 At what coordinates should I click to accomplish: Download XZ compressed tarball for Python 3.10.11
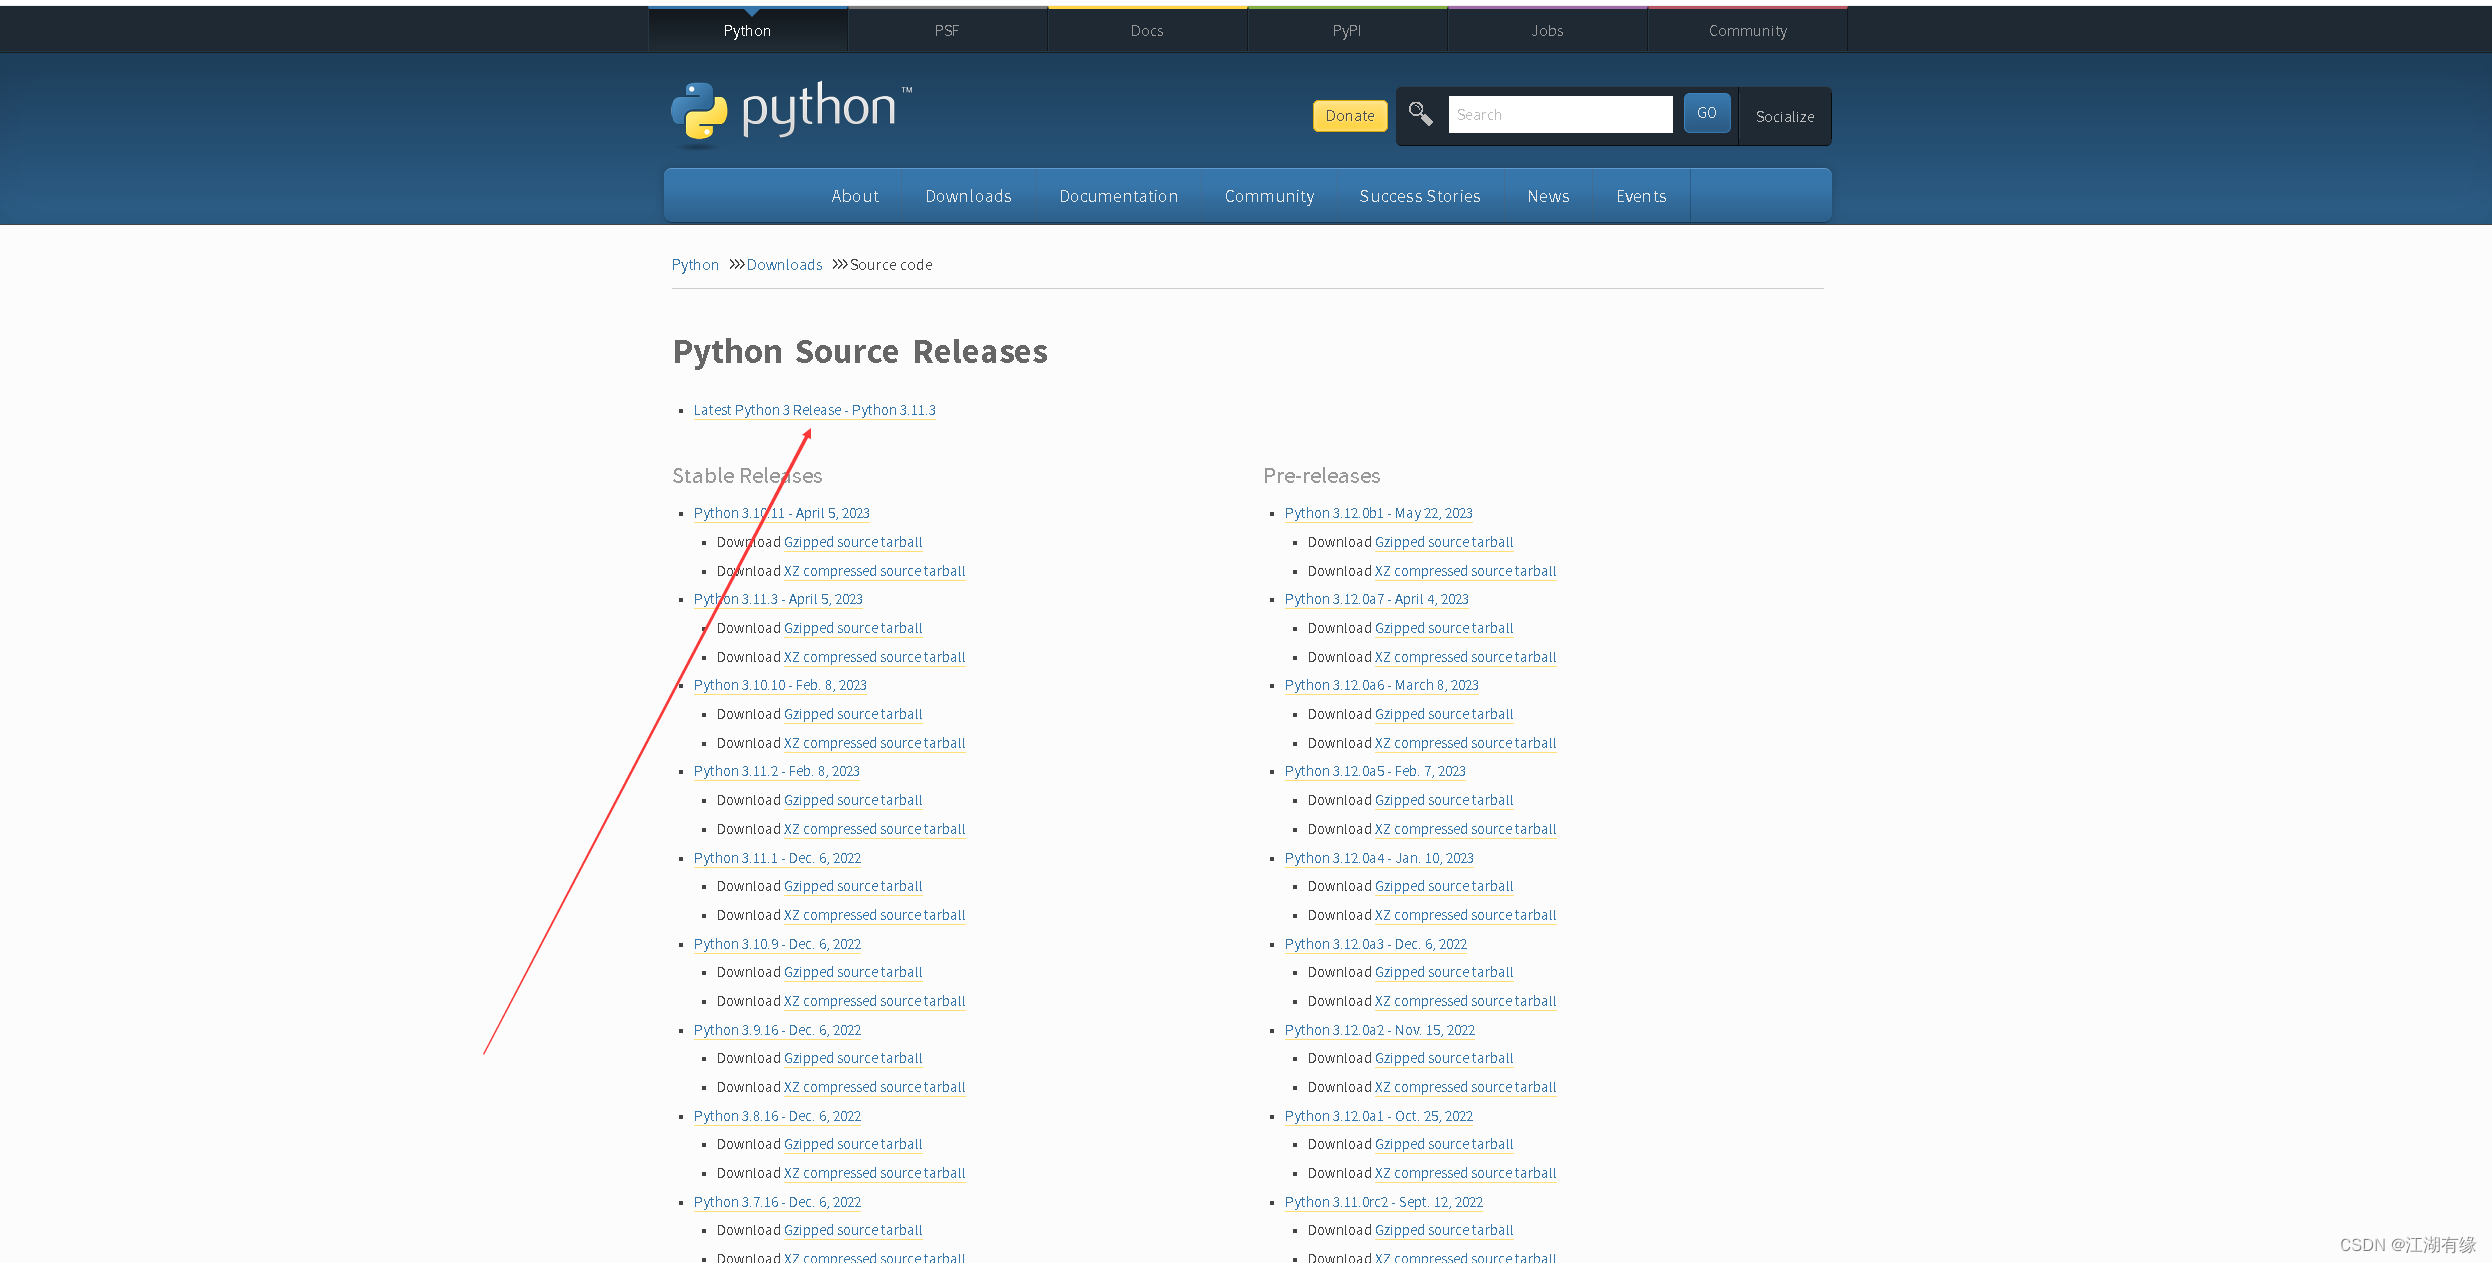click(x=874, y=571)
